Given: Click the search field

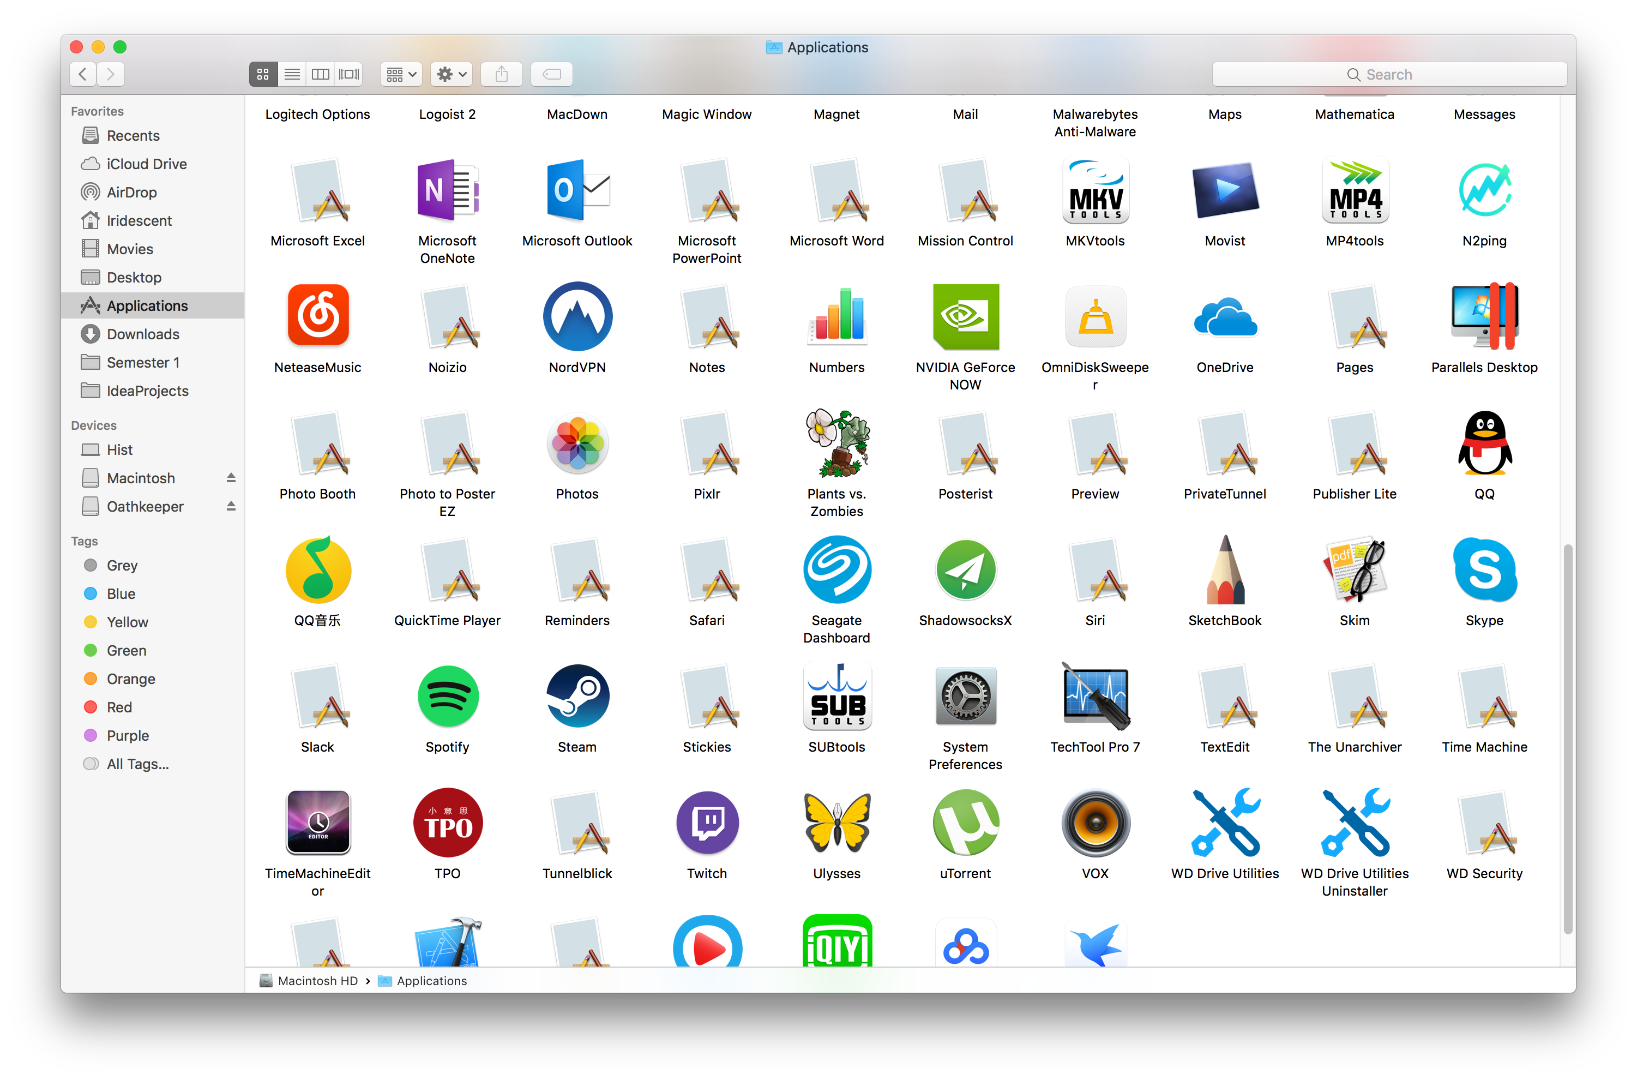Looking at the screenshot, I should (1389, 74).
